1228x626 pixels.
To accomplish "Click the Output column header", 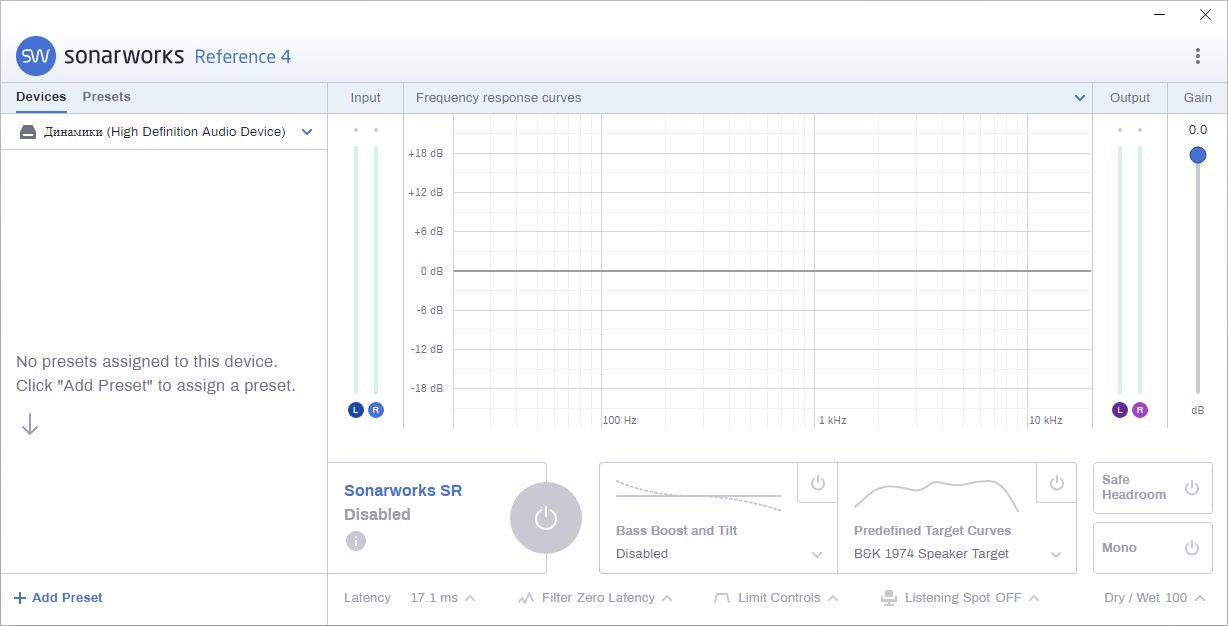I will pyautogui.click(x=1130, y=98).
